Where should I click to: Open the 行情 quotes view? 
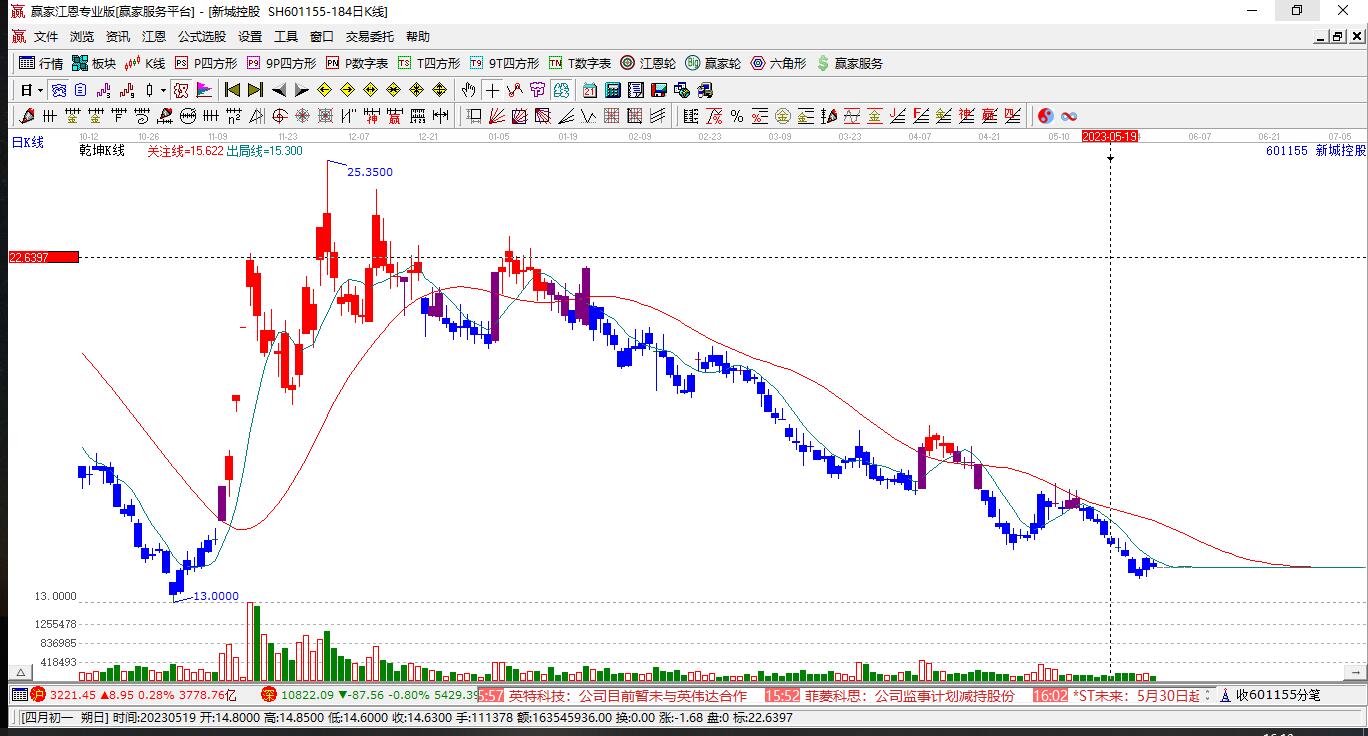pyautogui.click(x=41, y=63)
